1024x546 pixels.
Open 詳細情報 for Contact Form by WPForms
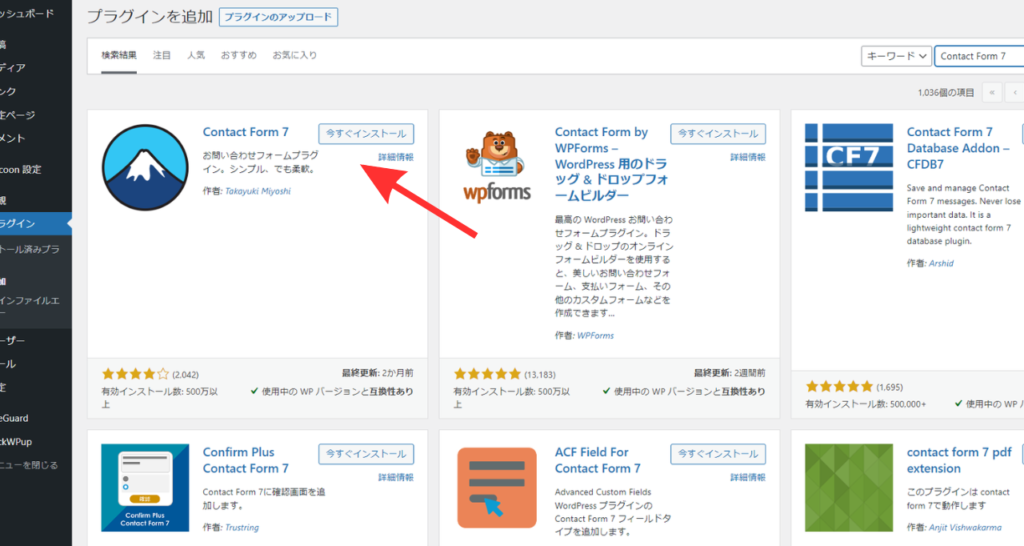pyautogui.click(x=748, y=157)
